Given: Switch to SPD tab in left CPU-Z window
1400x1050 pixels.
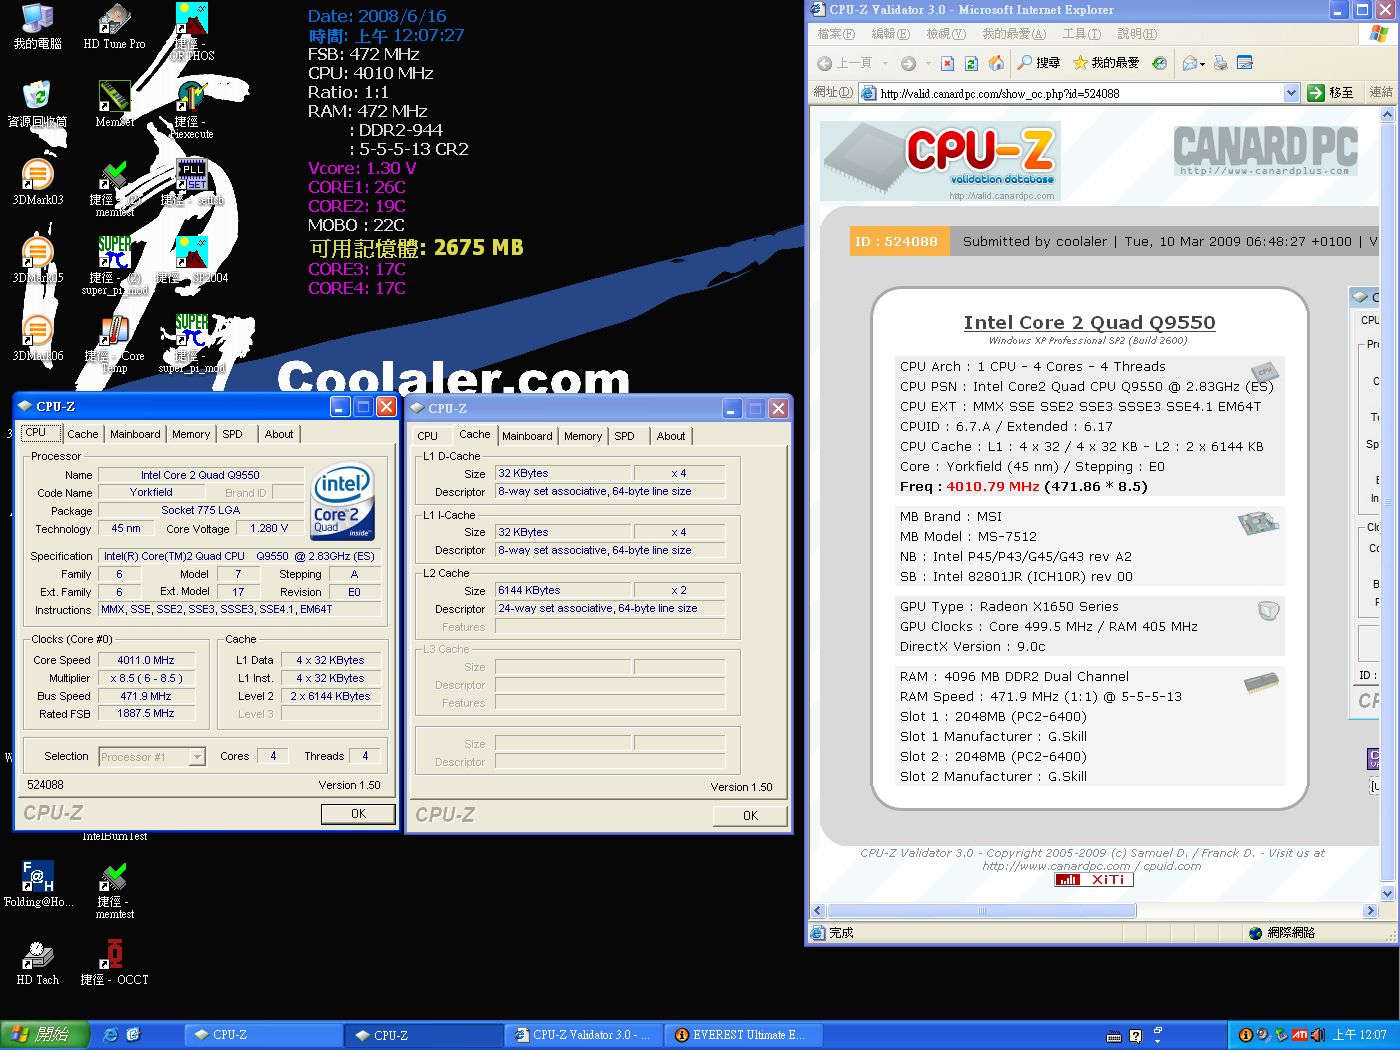Looking at the screenshot, I should pos(232,434).
